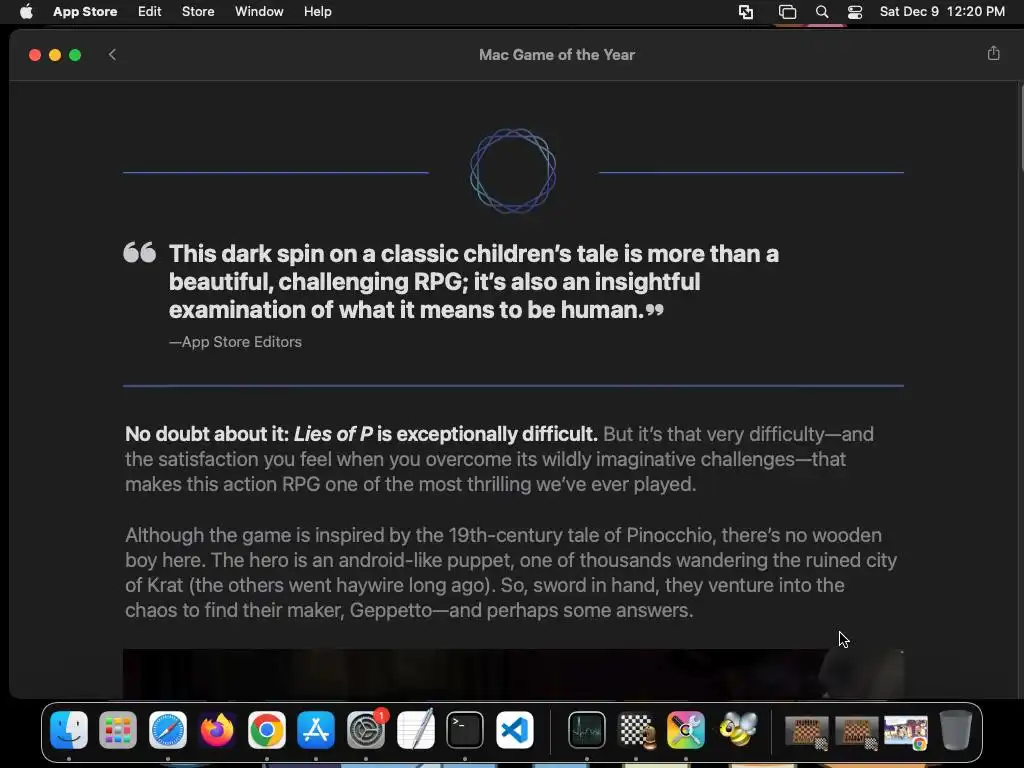Click the share button in title bar
Screen dimensions: 1024x768
point(993,54)
